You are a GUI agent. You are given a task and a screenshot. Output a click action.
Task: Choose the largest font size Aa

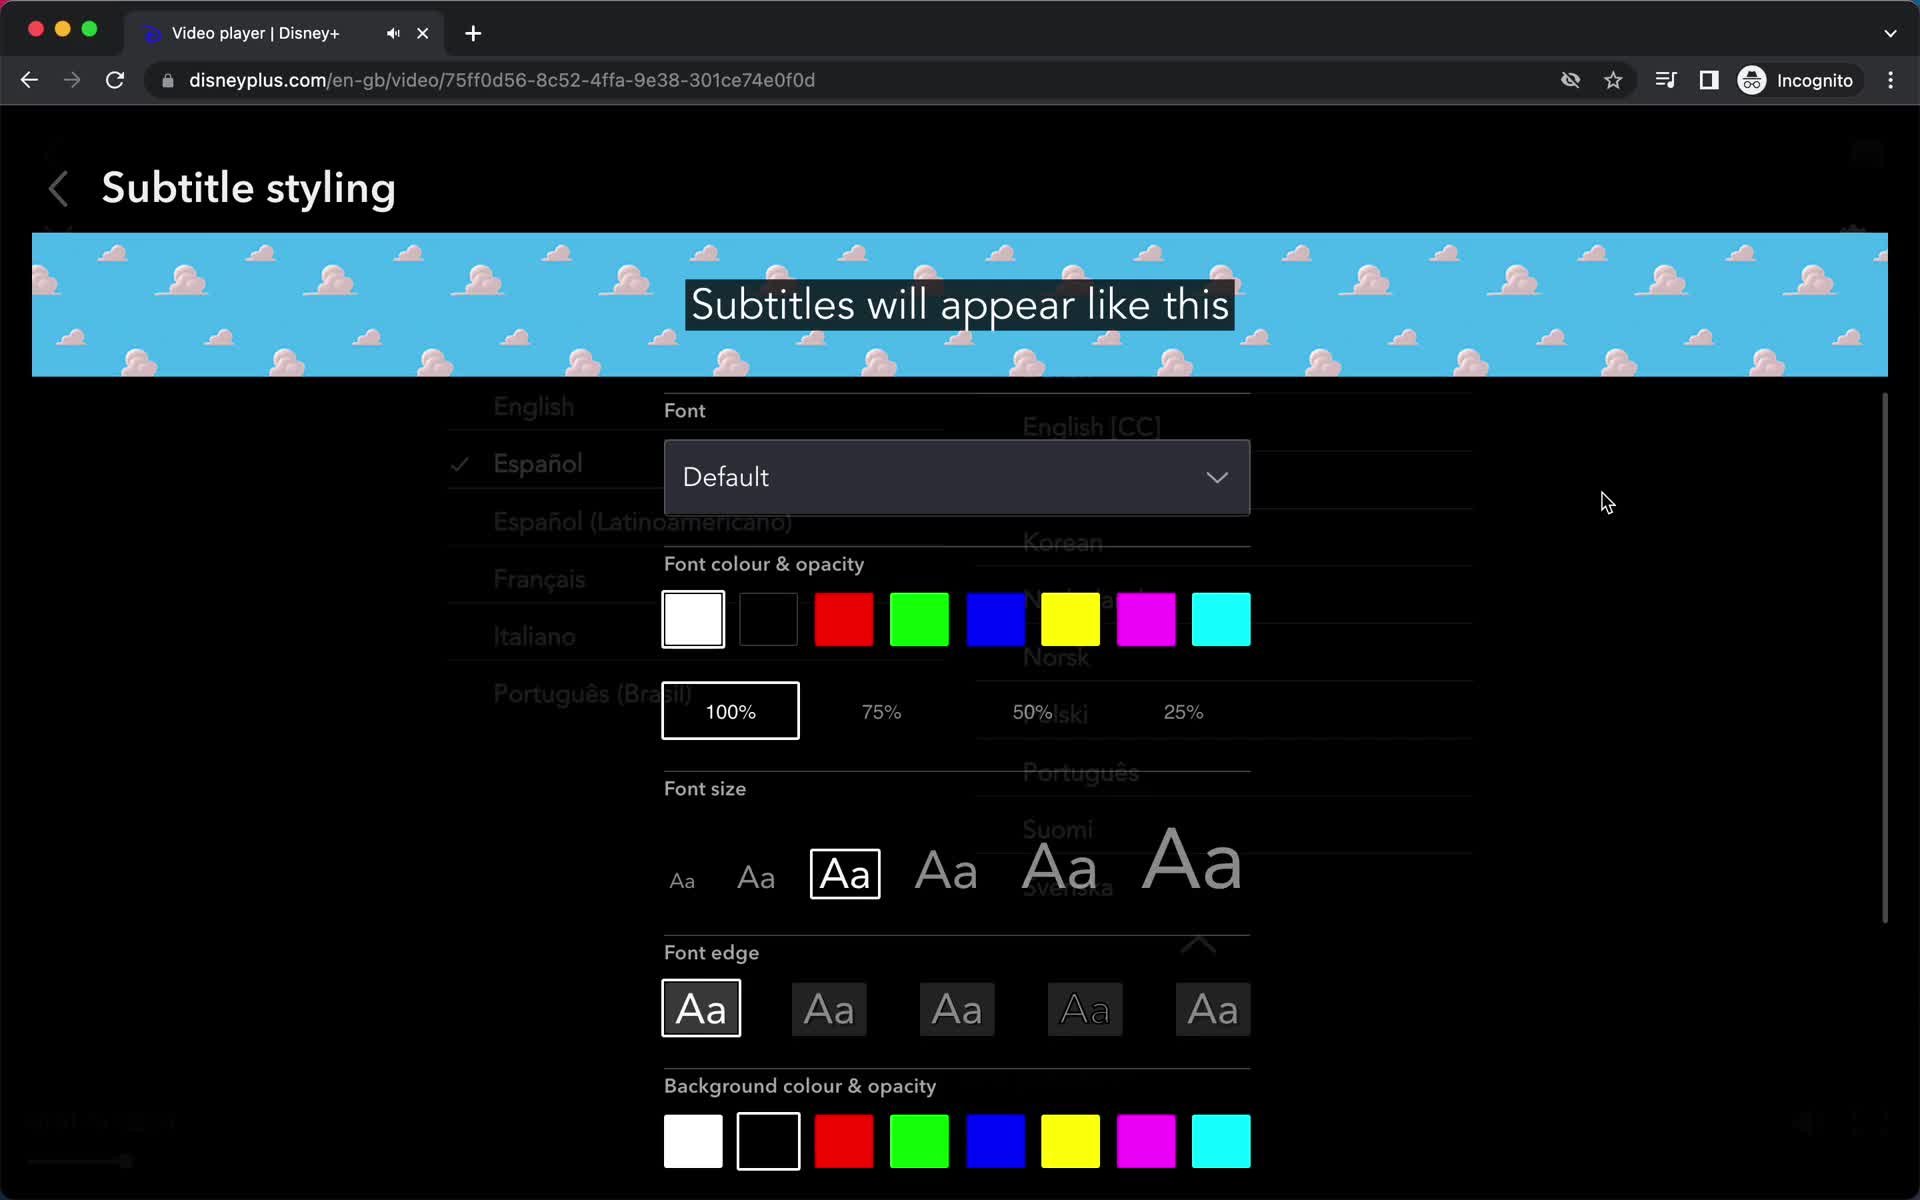click(1192, 860)
